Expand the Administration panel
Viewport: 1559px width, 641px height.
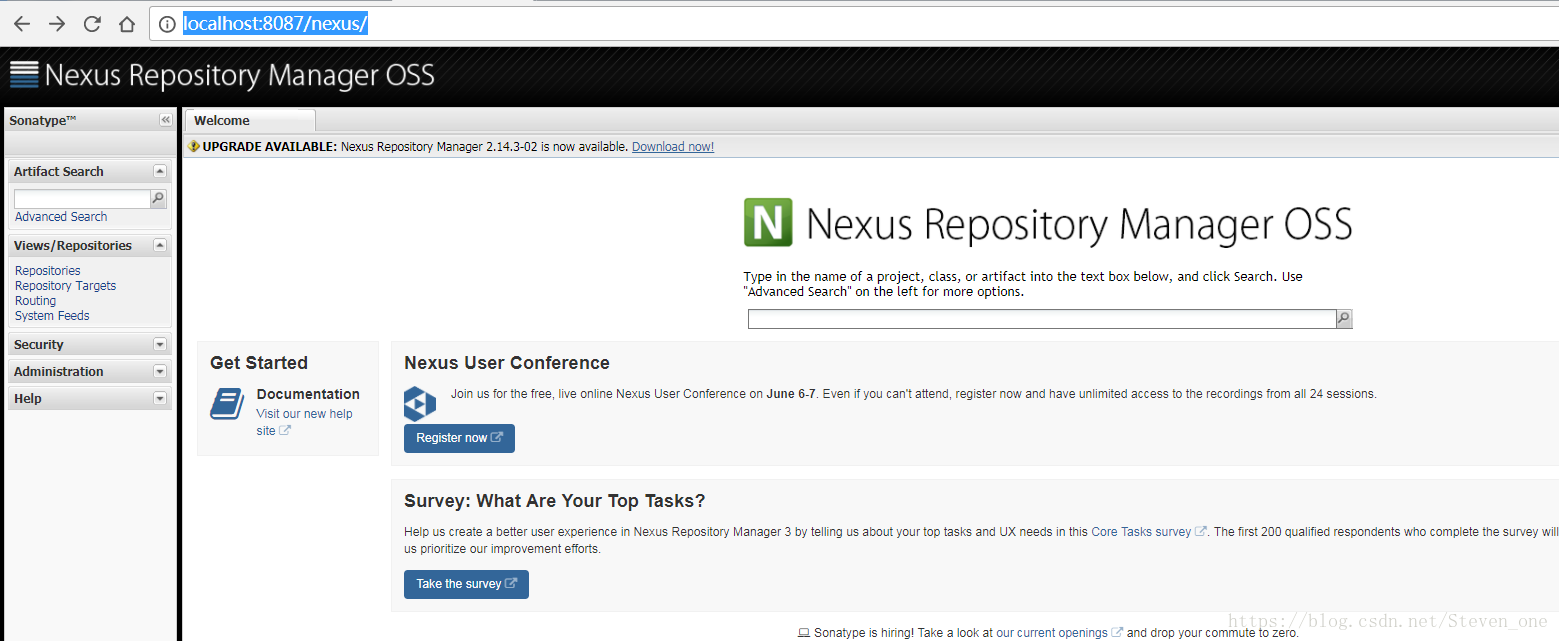[x=160, y=371]
